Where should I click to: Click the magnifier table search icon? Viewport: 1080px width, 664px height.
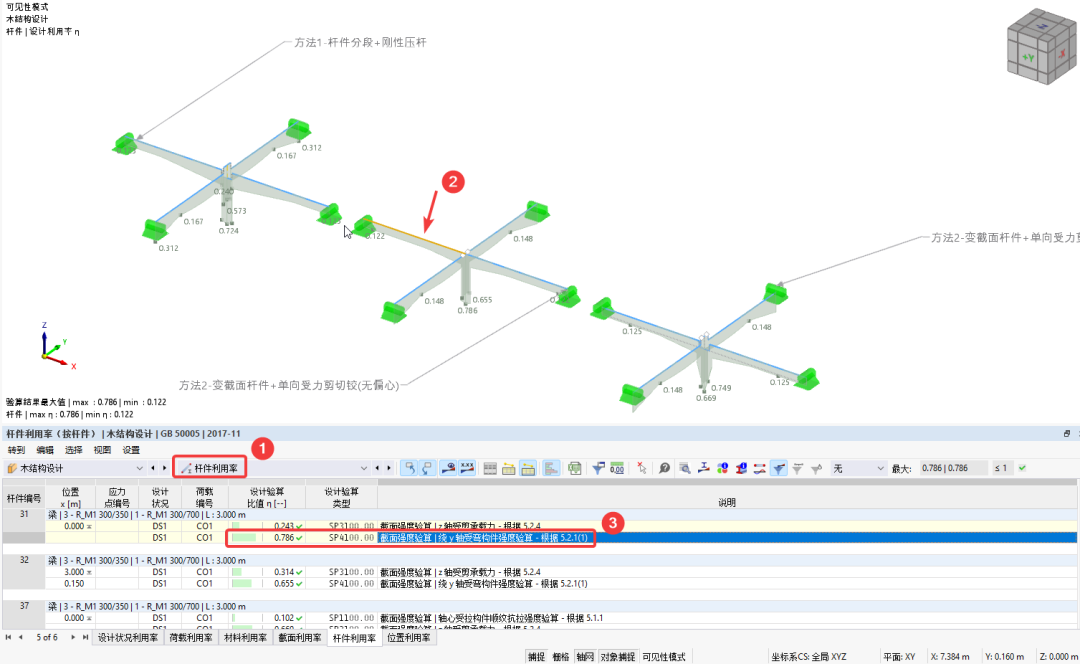(685, 468)
